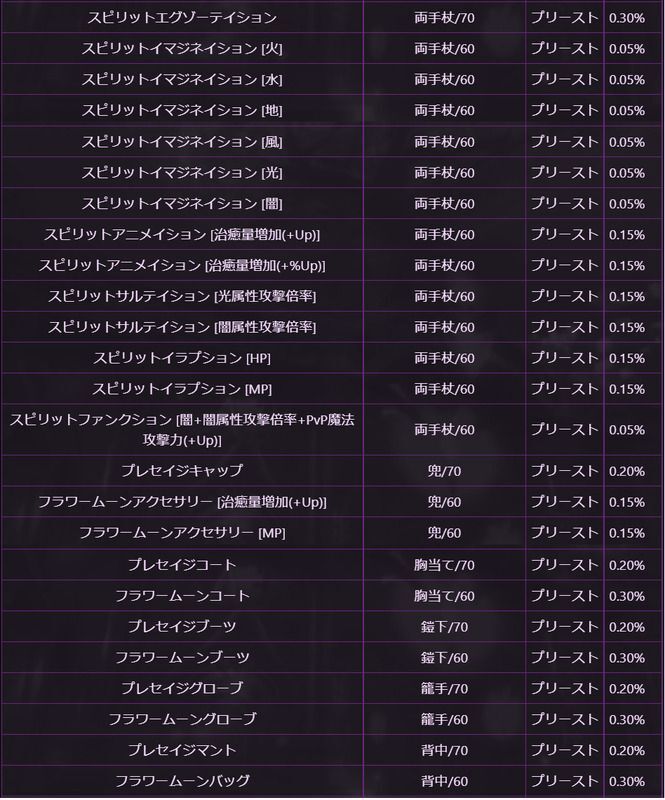Click the 両手杖/70 equipment type cell
The width and height of the screenshot is (665, 800).
(444, 18)
